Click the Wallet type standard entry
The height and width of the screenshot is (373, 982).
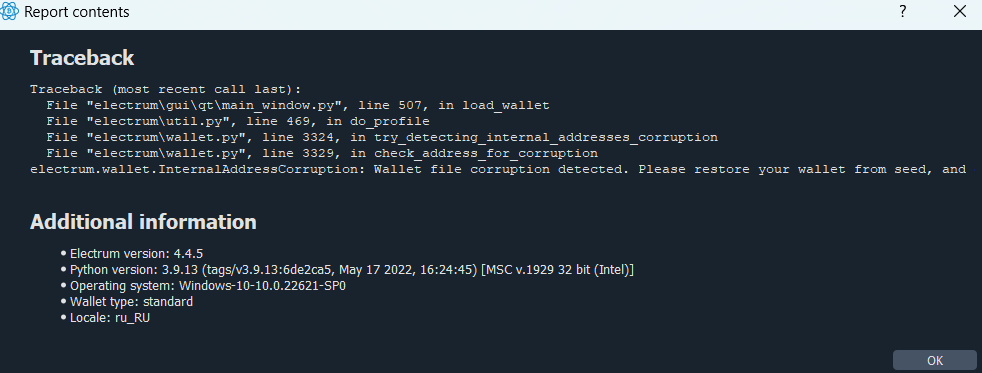click(x=131, y=302)
